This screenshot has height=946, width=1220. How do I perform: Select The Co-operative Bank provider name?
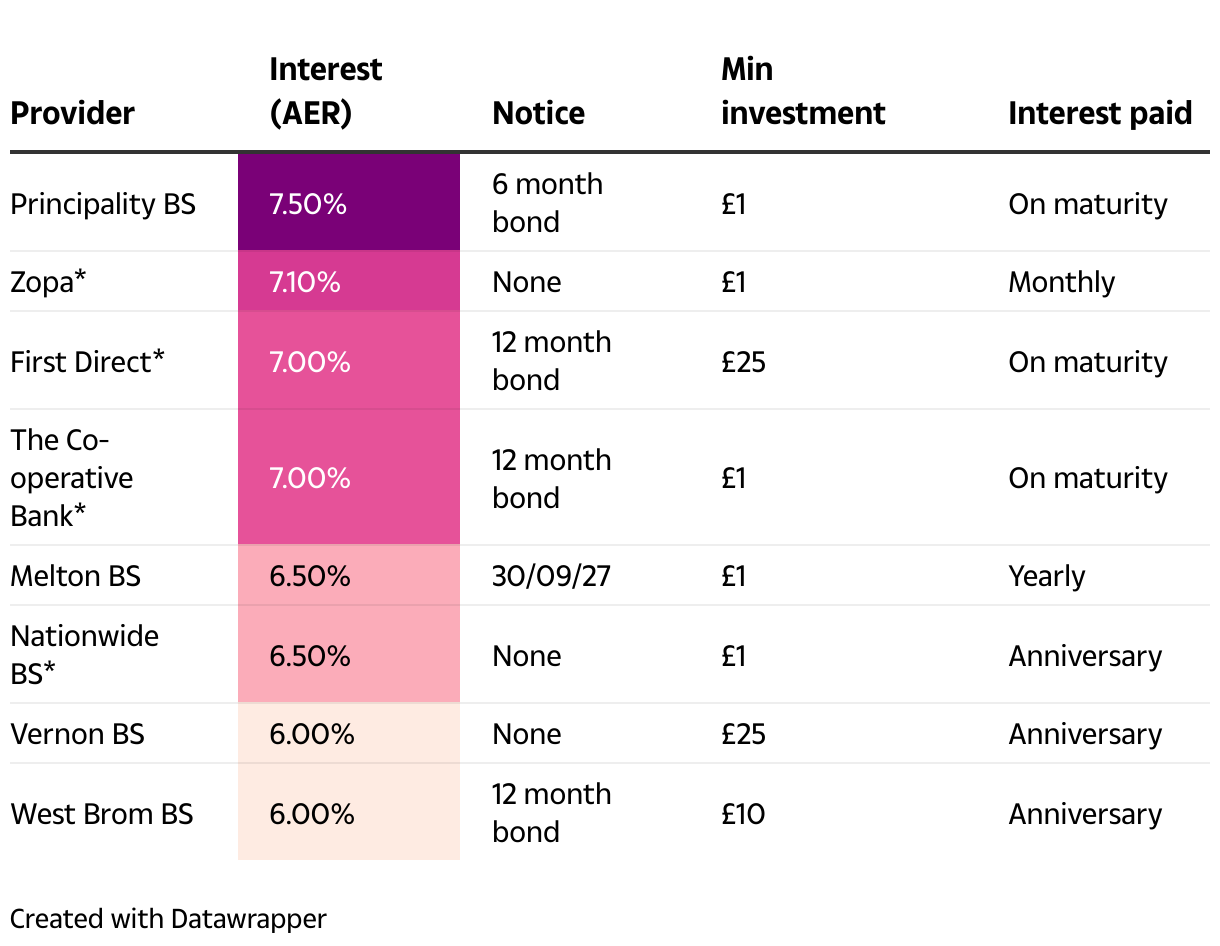click(x=72, y=478)
